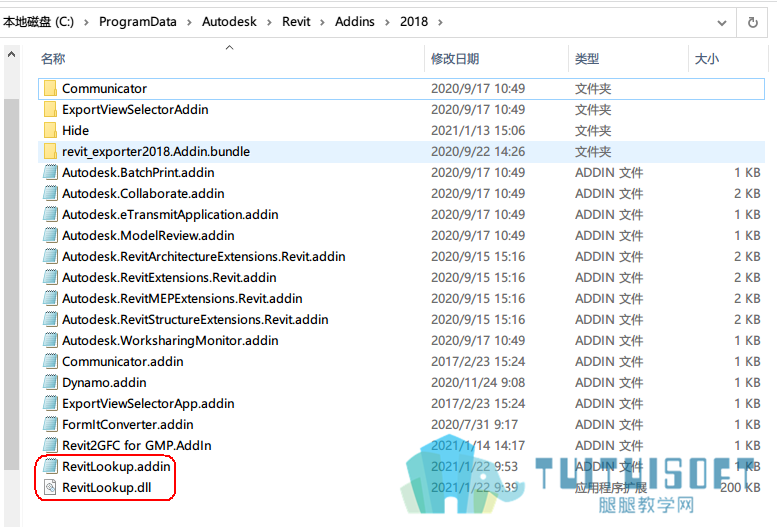Select the FormItConverter.addin file name
The width and height of the screenshot is (777, 527).
tap(127, 424)
